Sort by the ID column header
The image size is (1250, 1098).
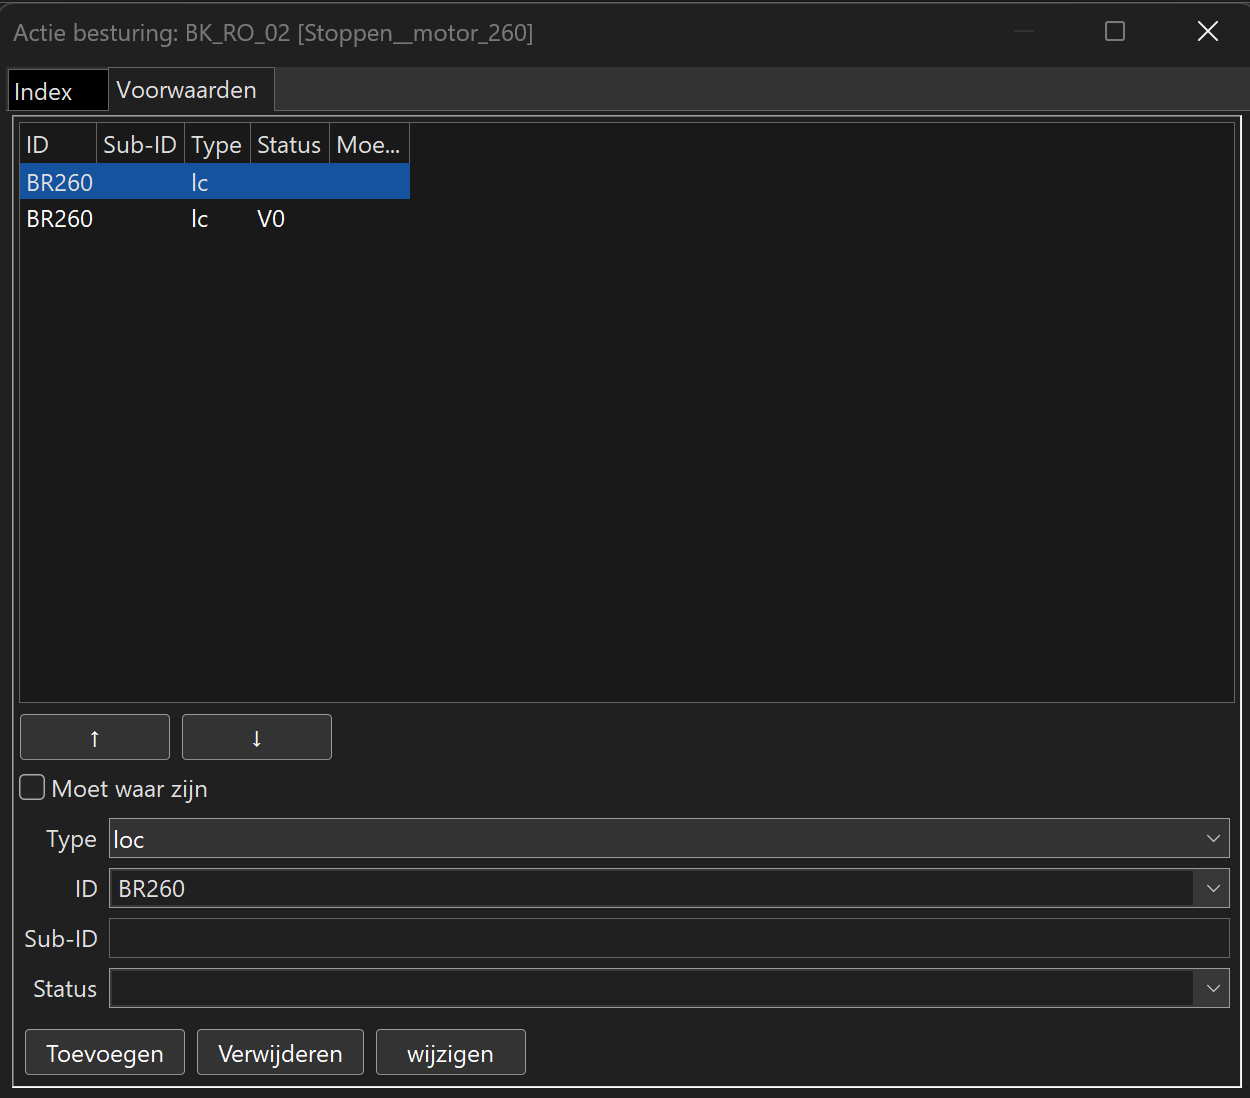(57, 145)
